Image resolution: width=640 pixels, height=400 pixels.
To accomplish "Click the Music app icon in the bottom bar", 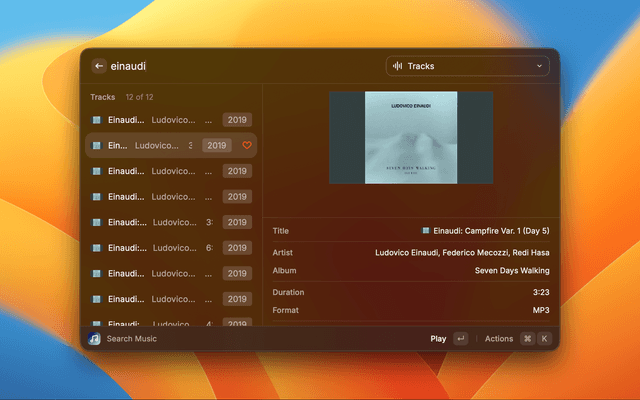I will 93,338.
